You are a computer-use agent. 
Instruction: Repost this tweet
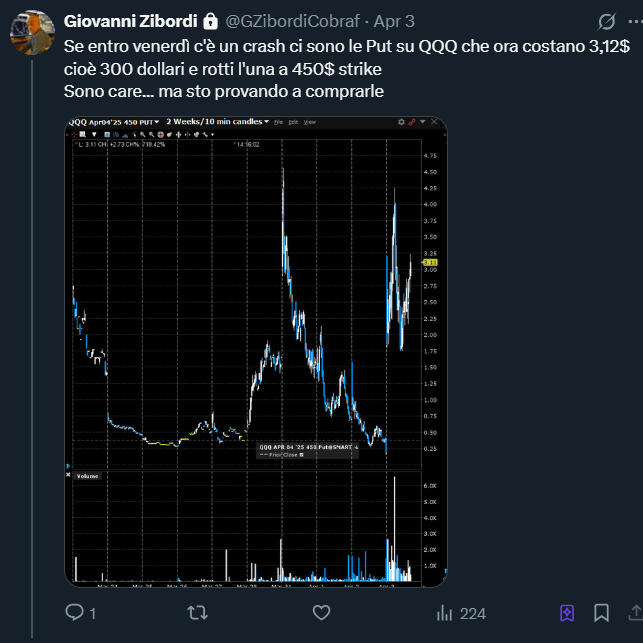click(x=198, y=612)
